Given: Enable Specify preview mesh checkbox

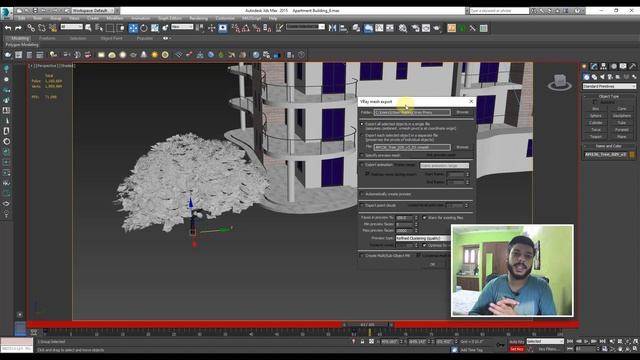Looking at the screenshot, I should pyautogui.click(x=362, y=156).
